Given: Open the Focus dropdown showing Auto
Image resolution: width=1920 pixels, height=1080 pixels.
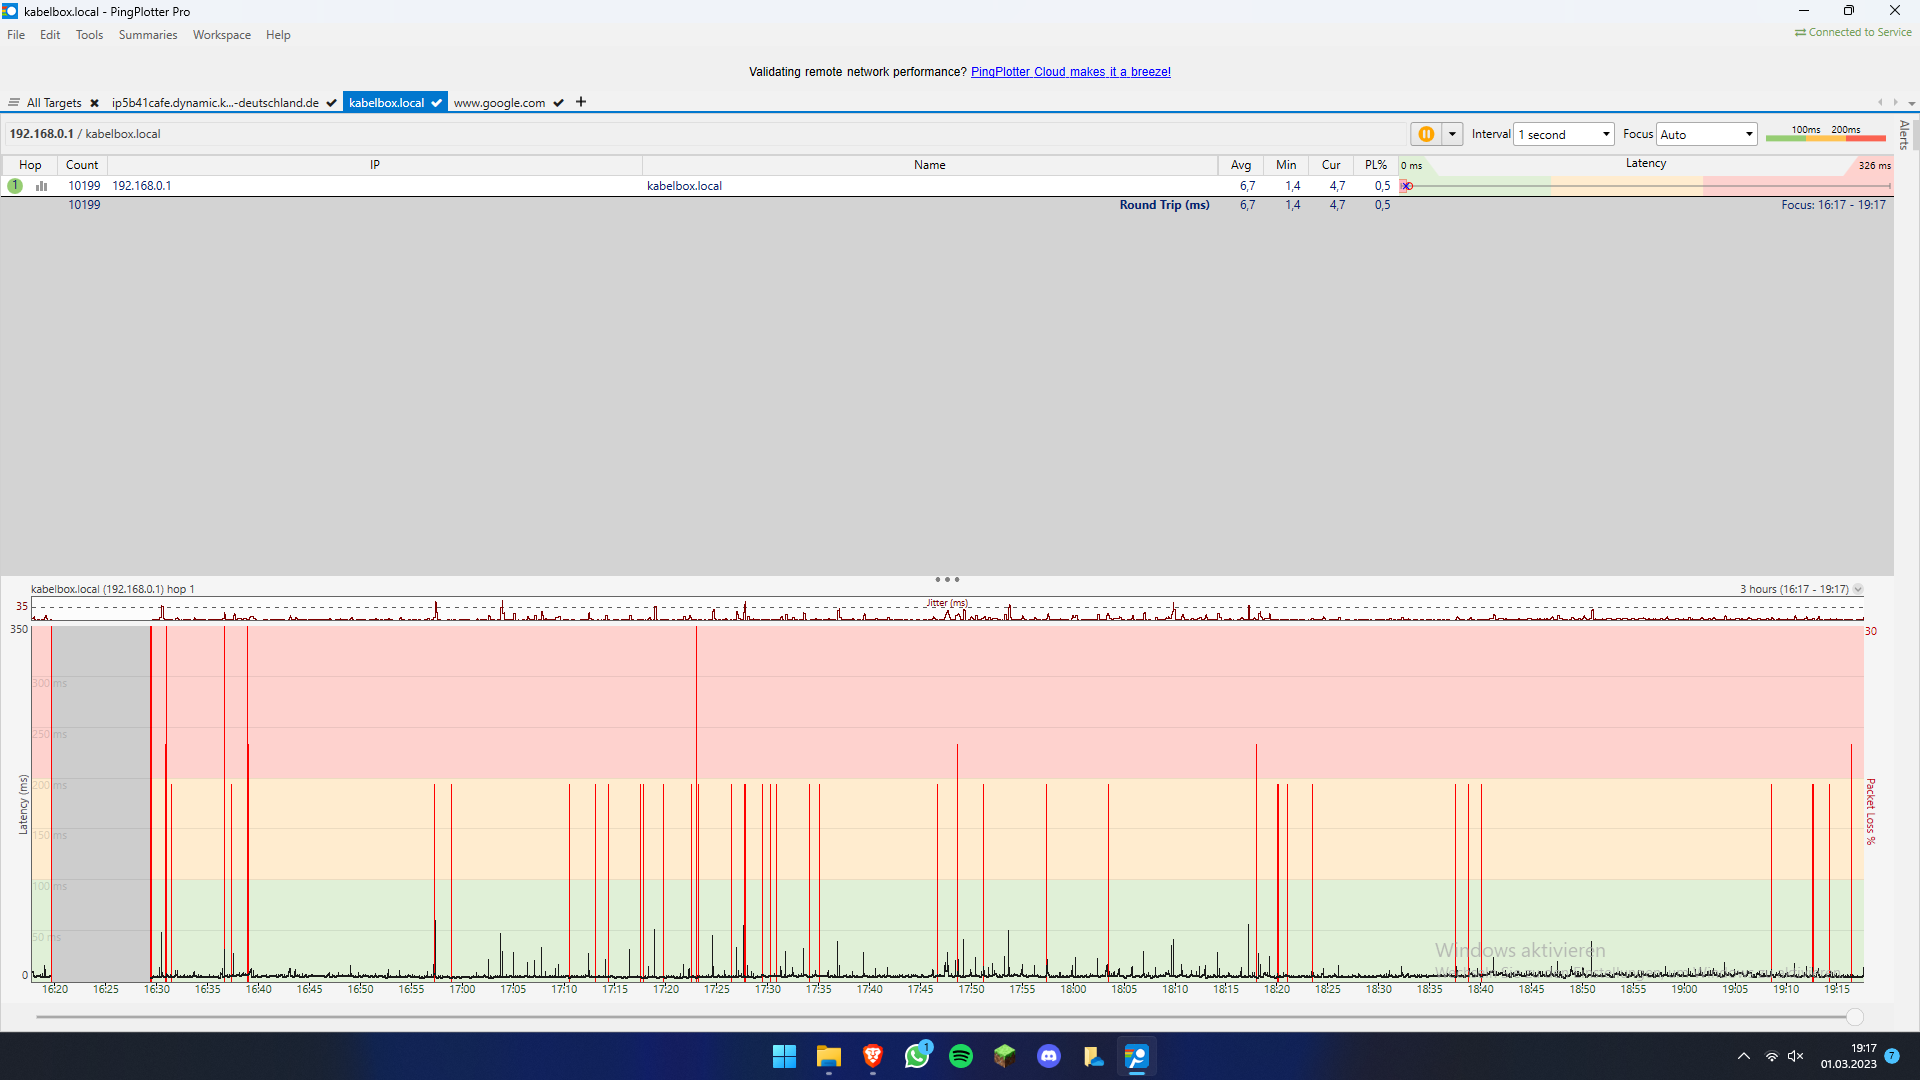Looking at the screenshot, I should (x=1706, y=133).
